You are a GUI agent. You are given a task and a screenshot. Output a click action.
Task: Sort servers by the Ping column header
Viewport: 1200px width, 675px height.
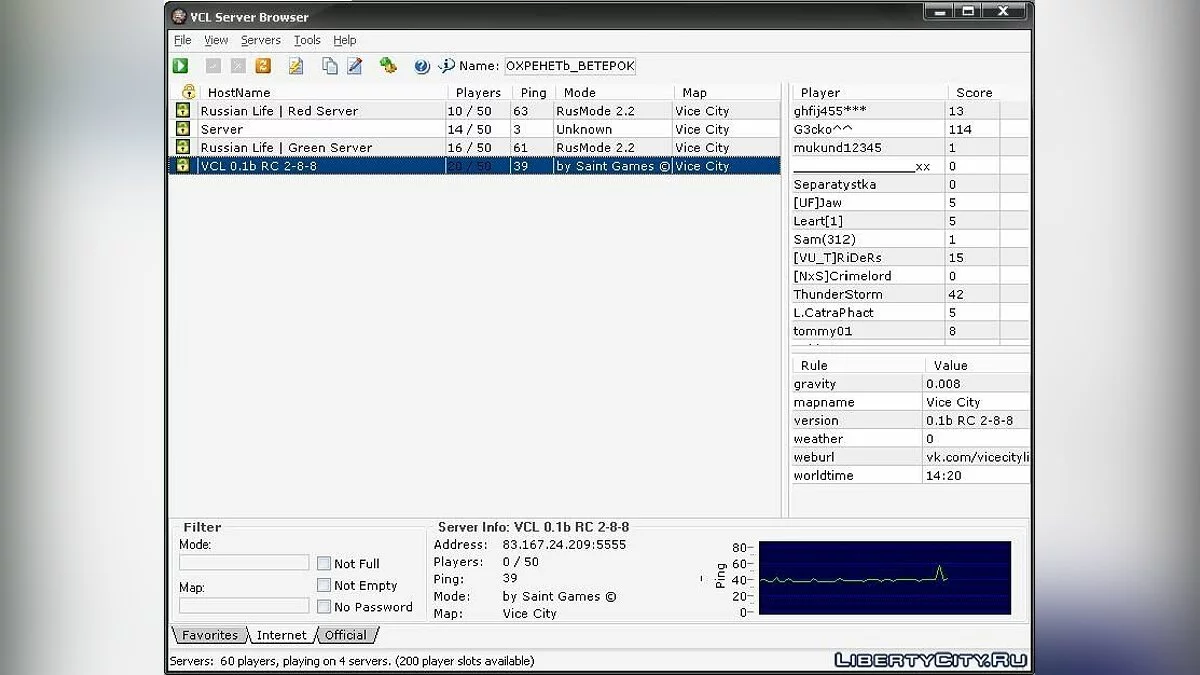point(533,92)
